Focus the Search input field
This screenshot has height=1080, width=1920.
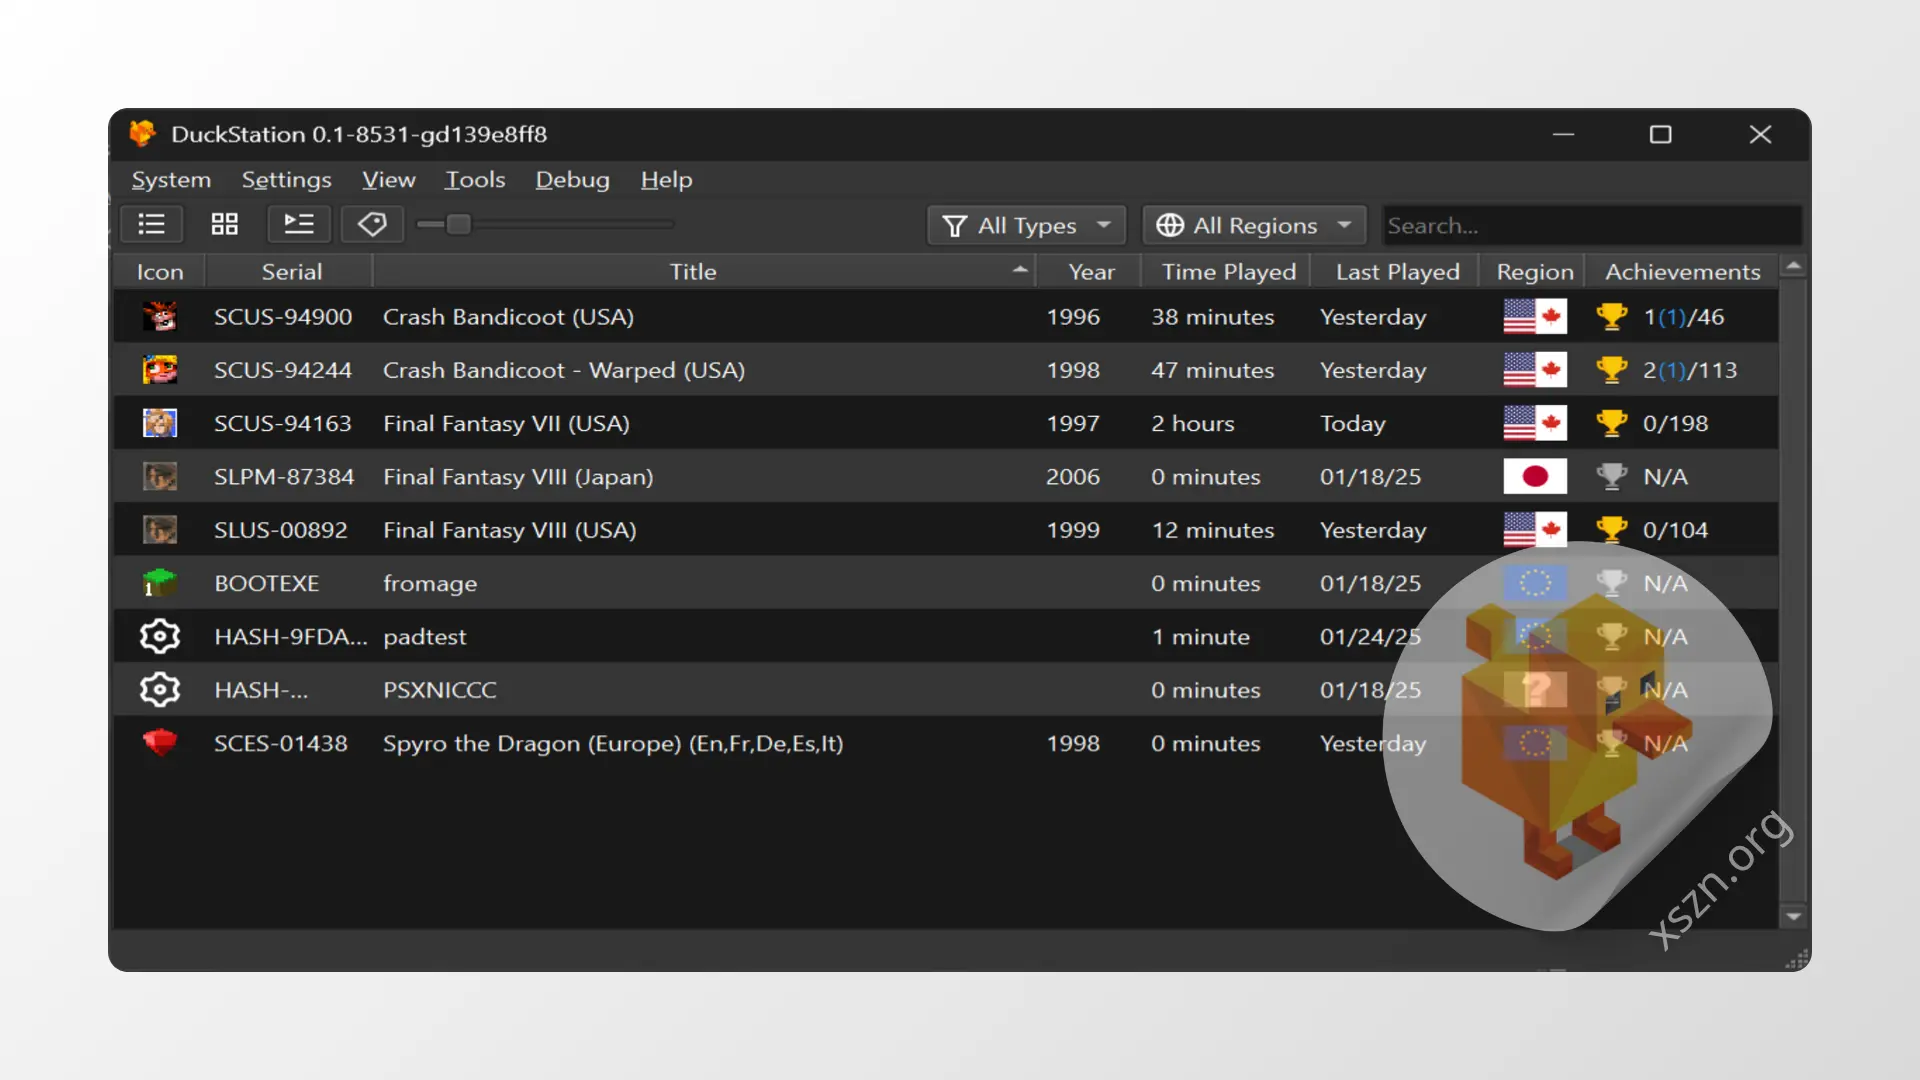click(1591, 225)
